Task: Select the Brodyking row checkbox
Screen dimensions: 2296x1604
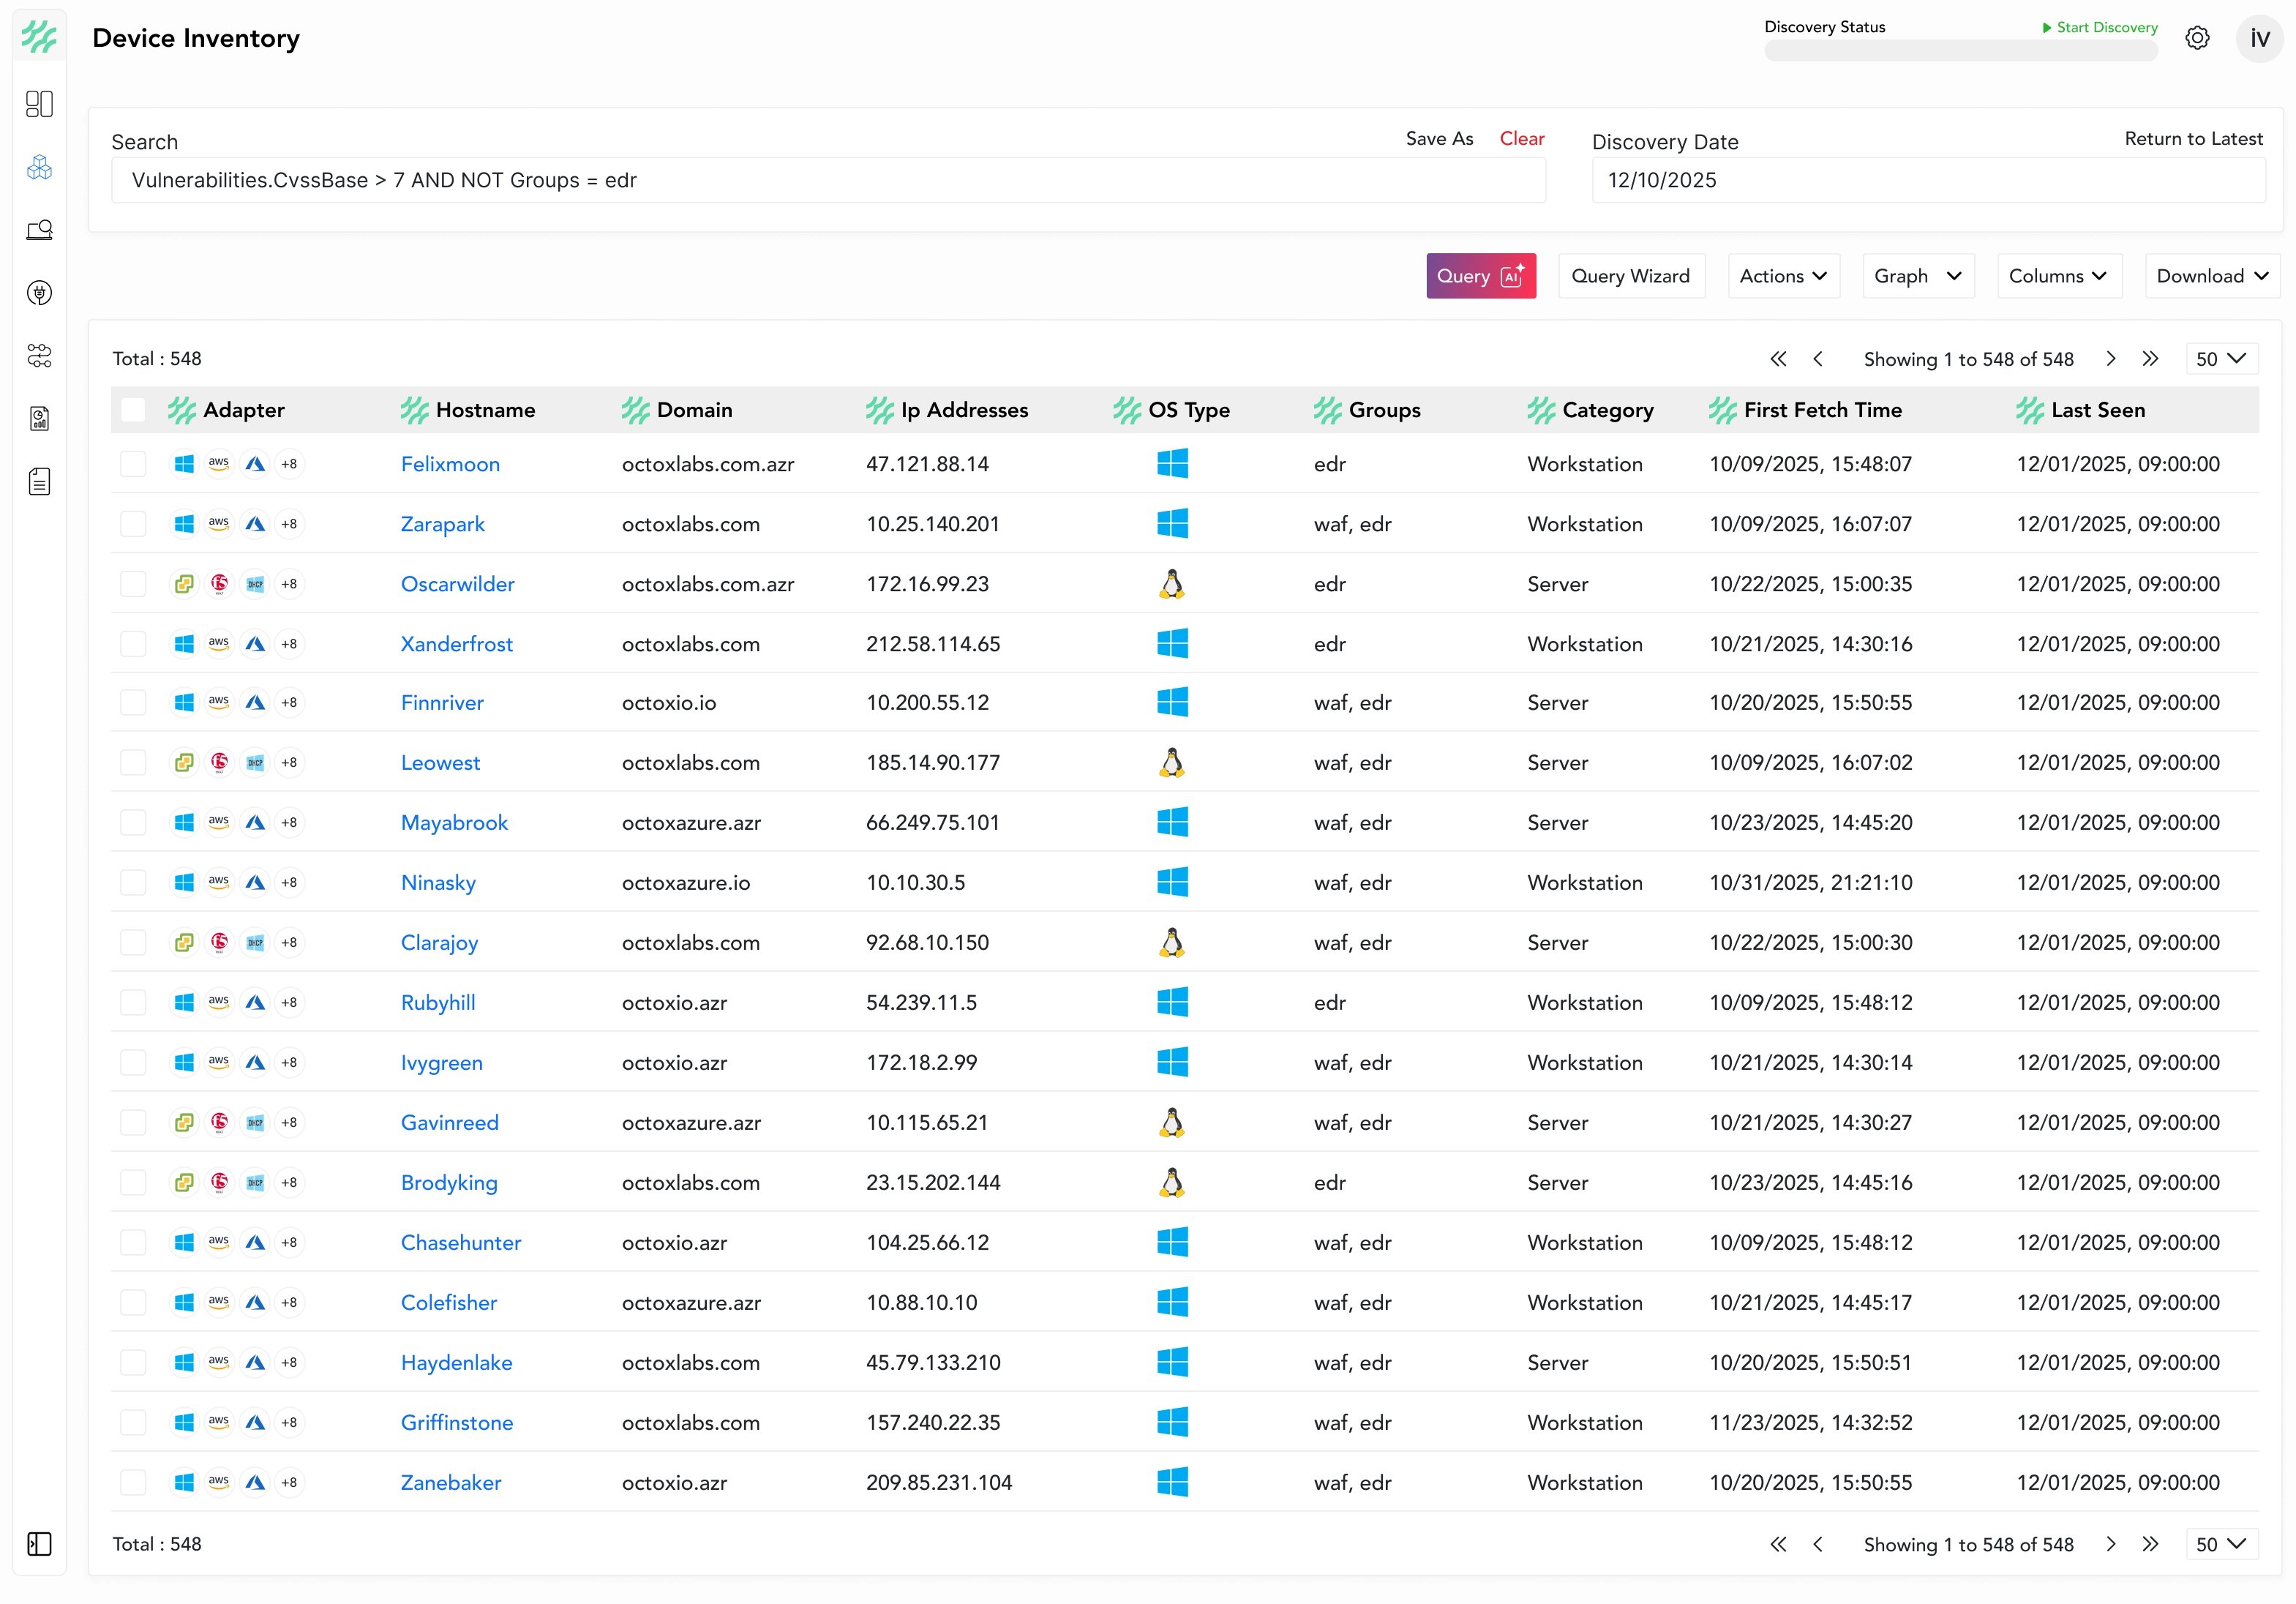Action: point(133,1183)
